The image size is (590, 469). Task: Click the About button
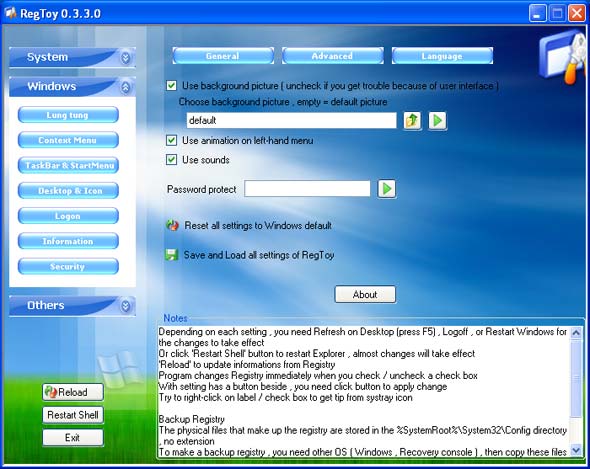coord(365,294)
